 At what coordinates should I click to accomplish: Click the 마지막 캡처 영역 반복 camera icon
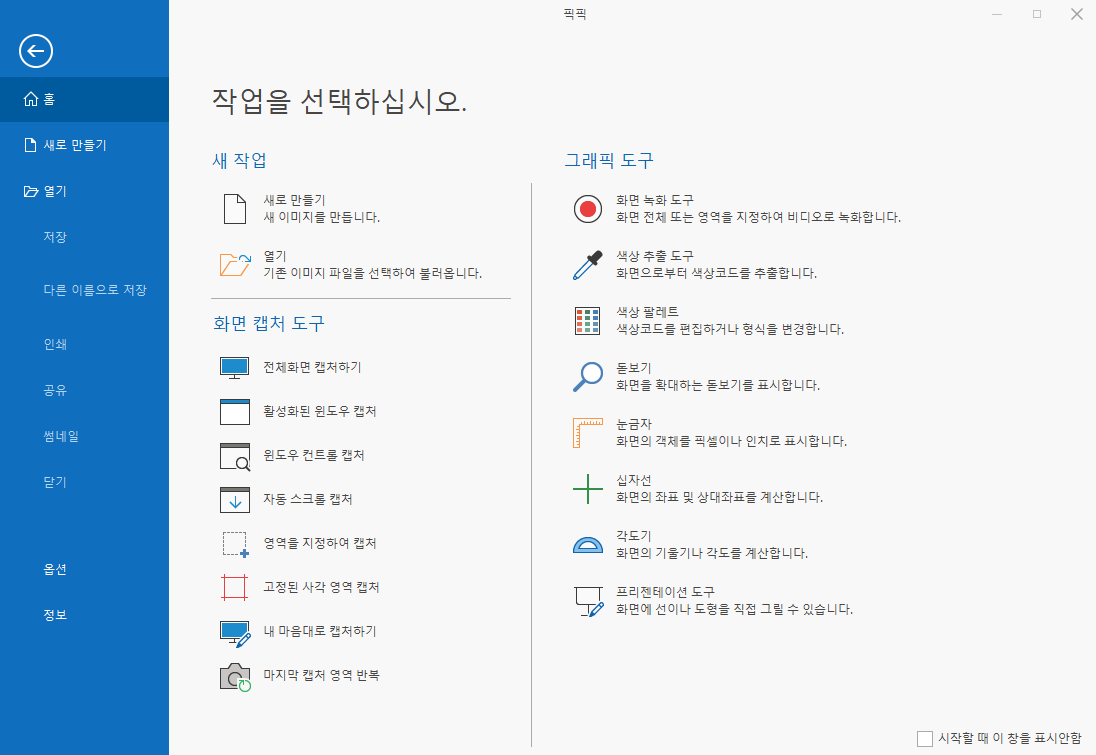coord(236,677)
